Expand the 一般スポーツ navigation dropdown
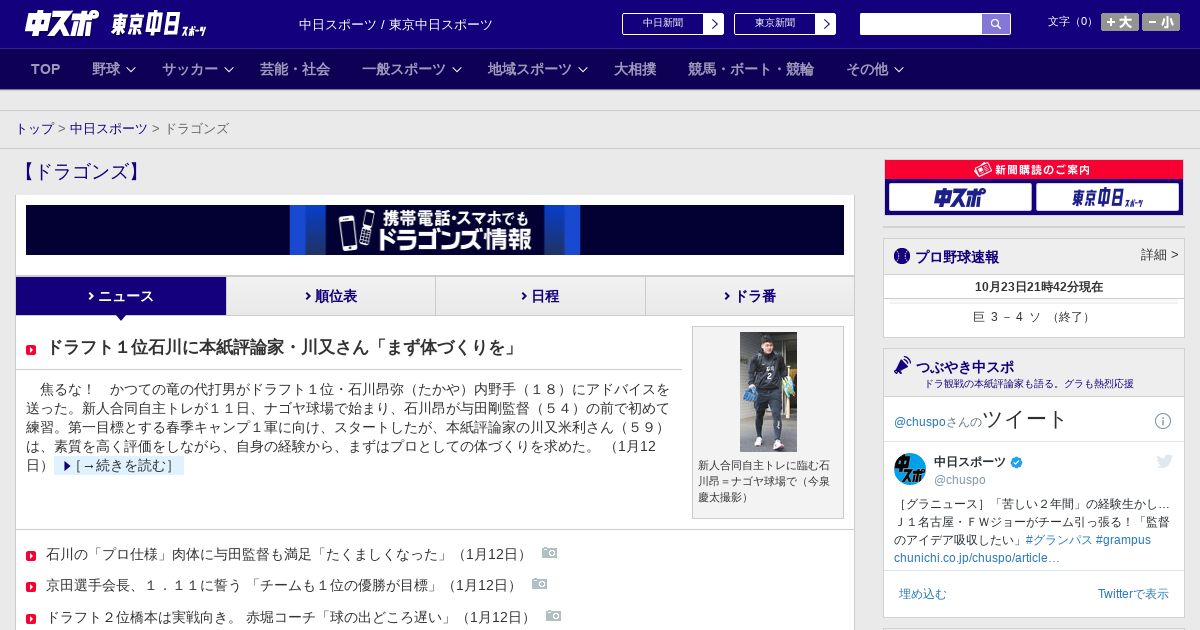 tap(412, 69)
